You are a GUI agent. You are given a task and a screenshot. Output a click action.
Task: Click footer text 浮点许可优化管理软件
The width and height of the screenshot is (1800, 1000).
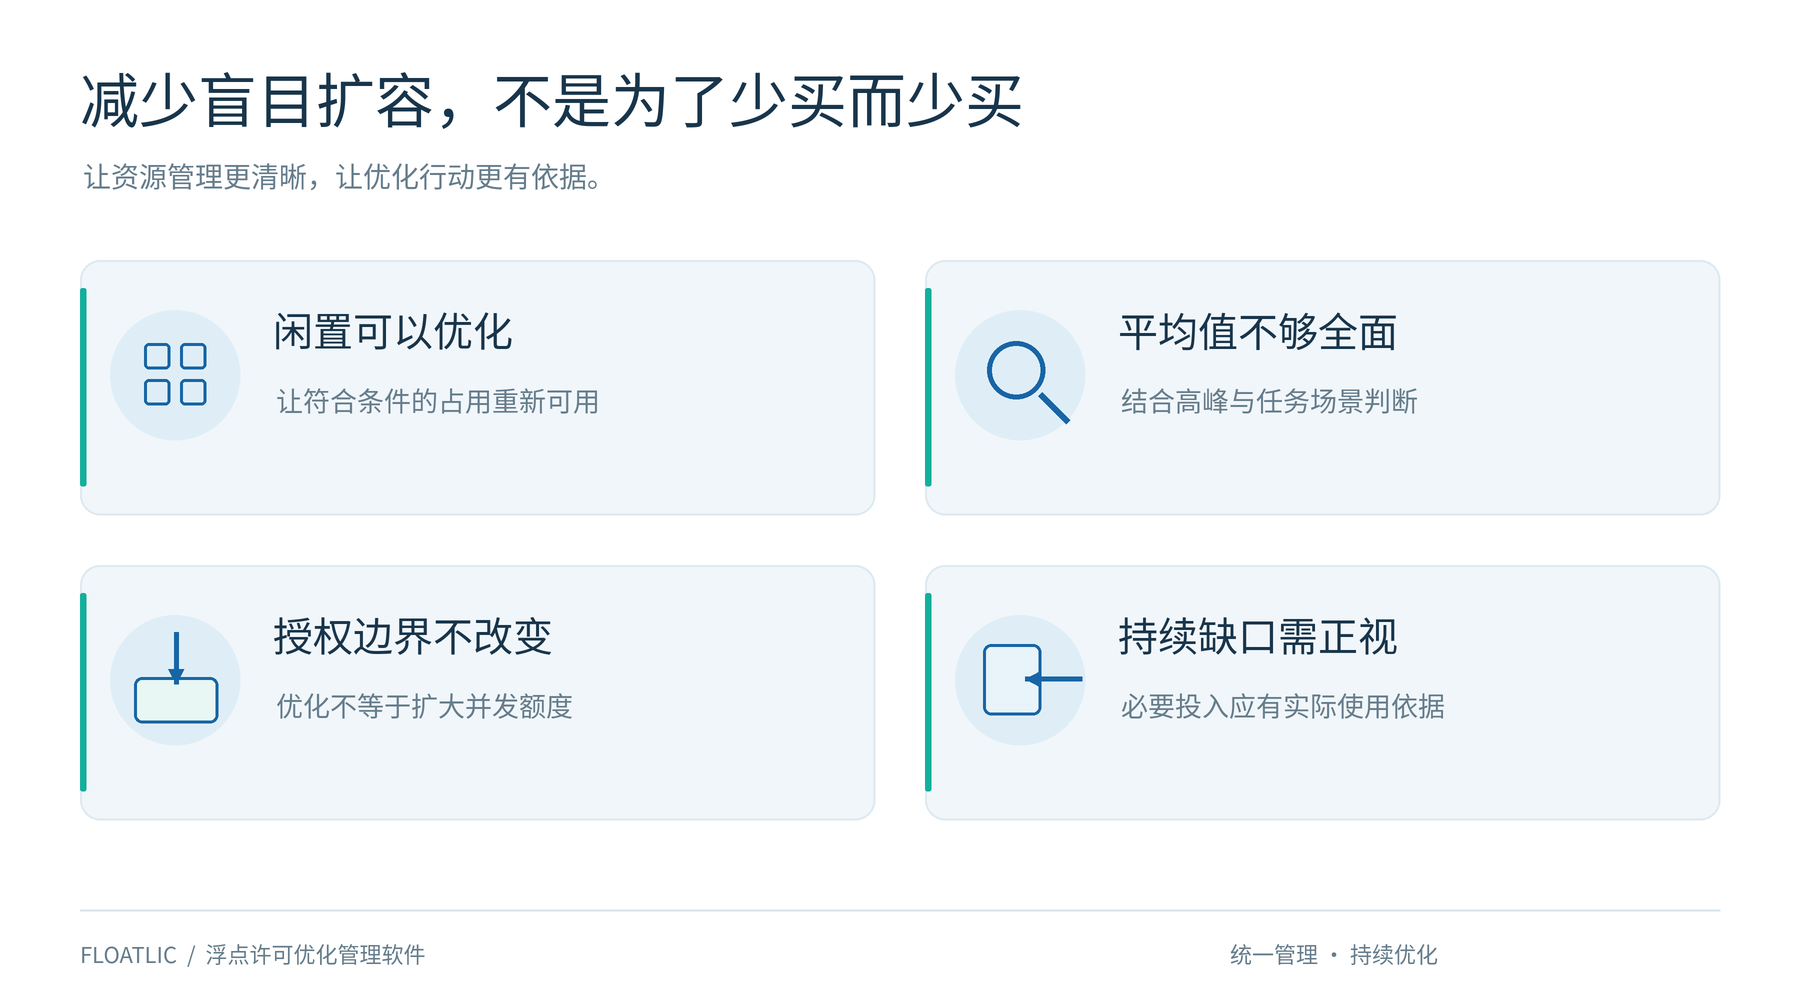315,955
